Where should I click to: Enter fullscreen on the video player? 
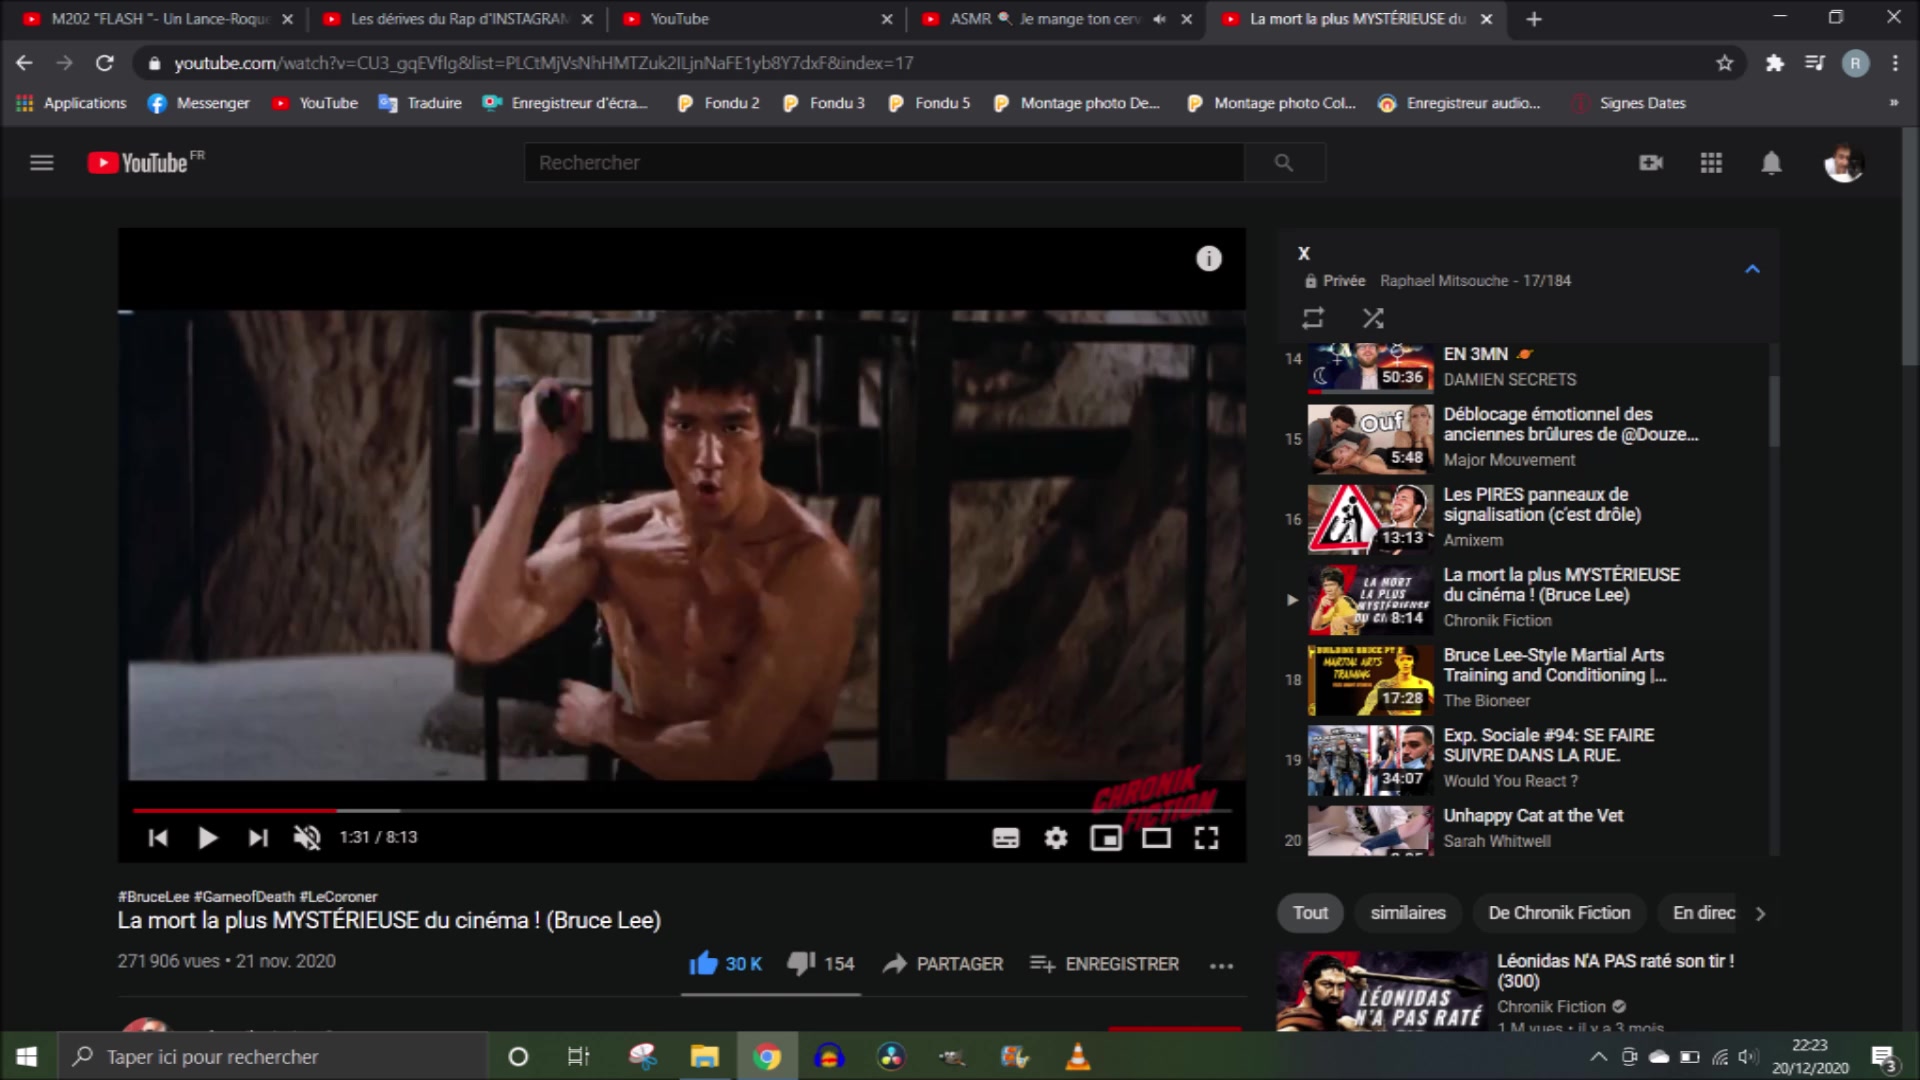pos(1206,838)
